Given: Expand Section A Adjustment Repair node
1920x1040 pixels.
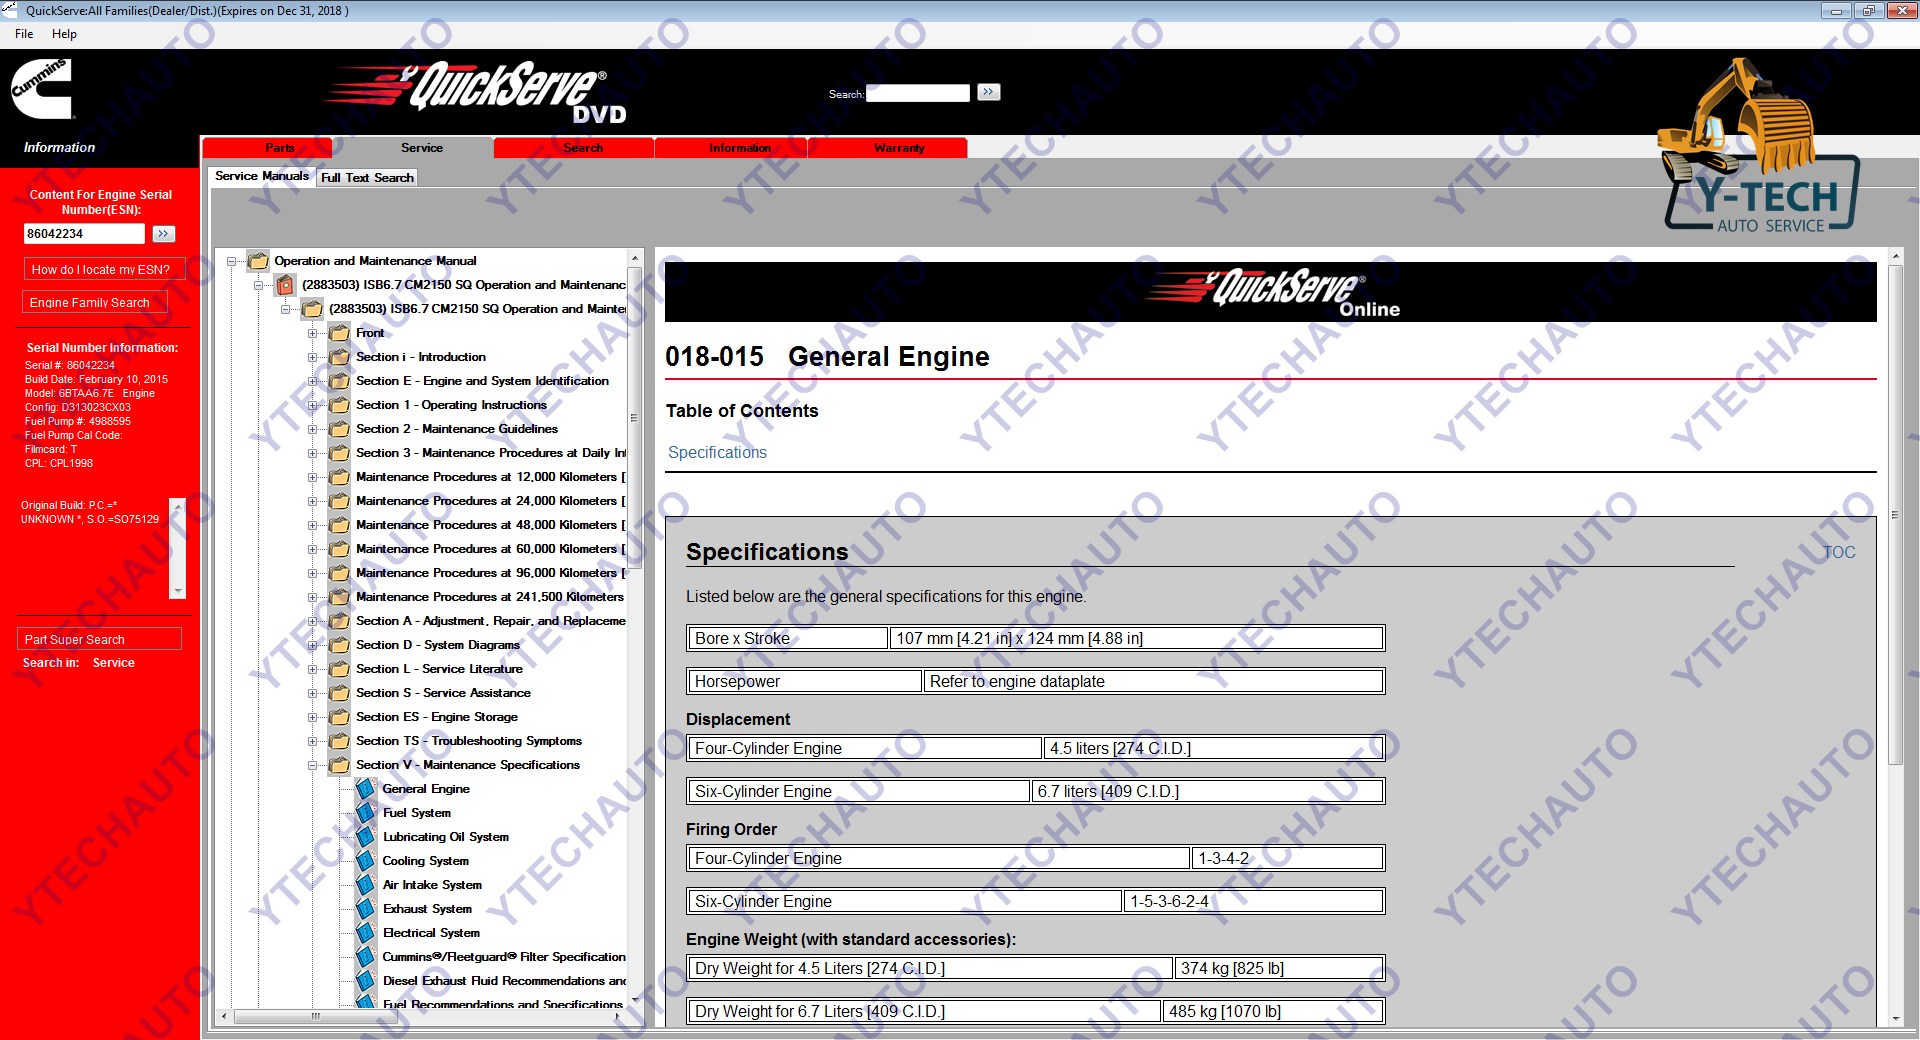Looking at the screenshot, I should [313, 622].
